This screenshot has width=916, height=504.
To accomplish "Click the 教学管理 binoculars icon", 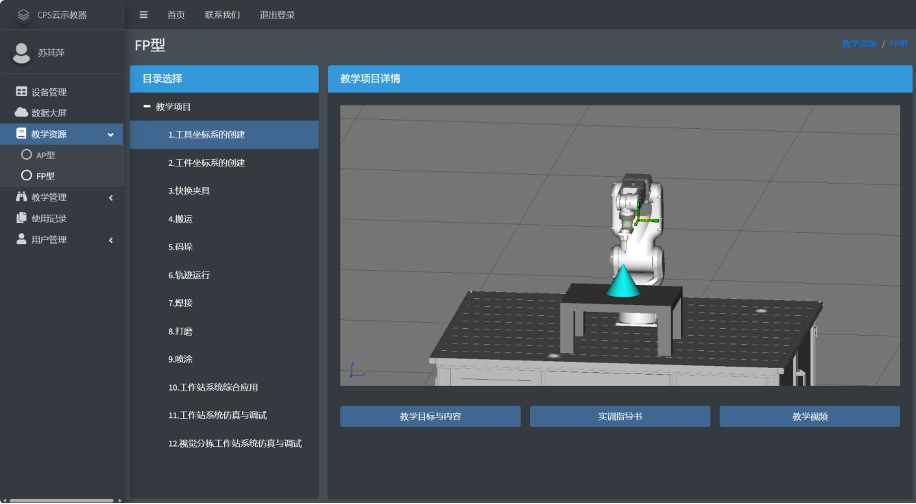I will 22,197.
